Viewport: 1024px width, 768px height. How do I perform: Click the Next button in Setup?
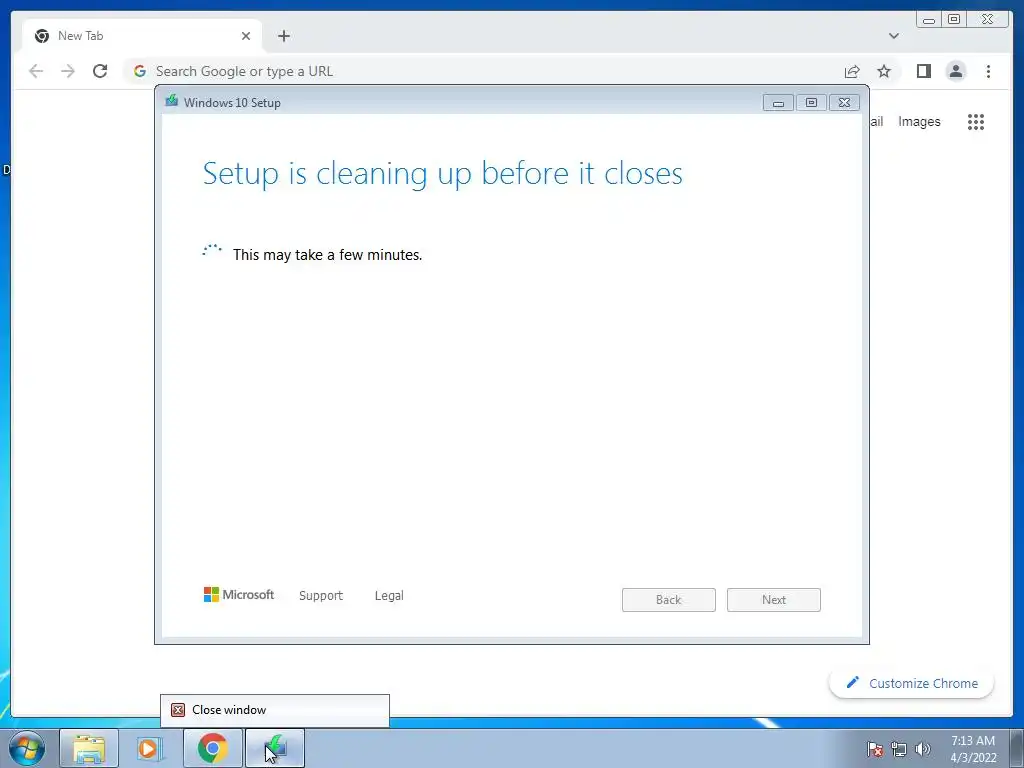pos(774,600)
